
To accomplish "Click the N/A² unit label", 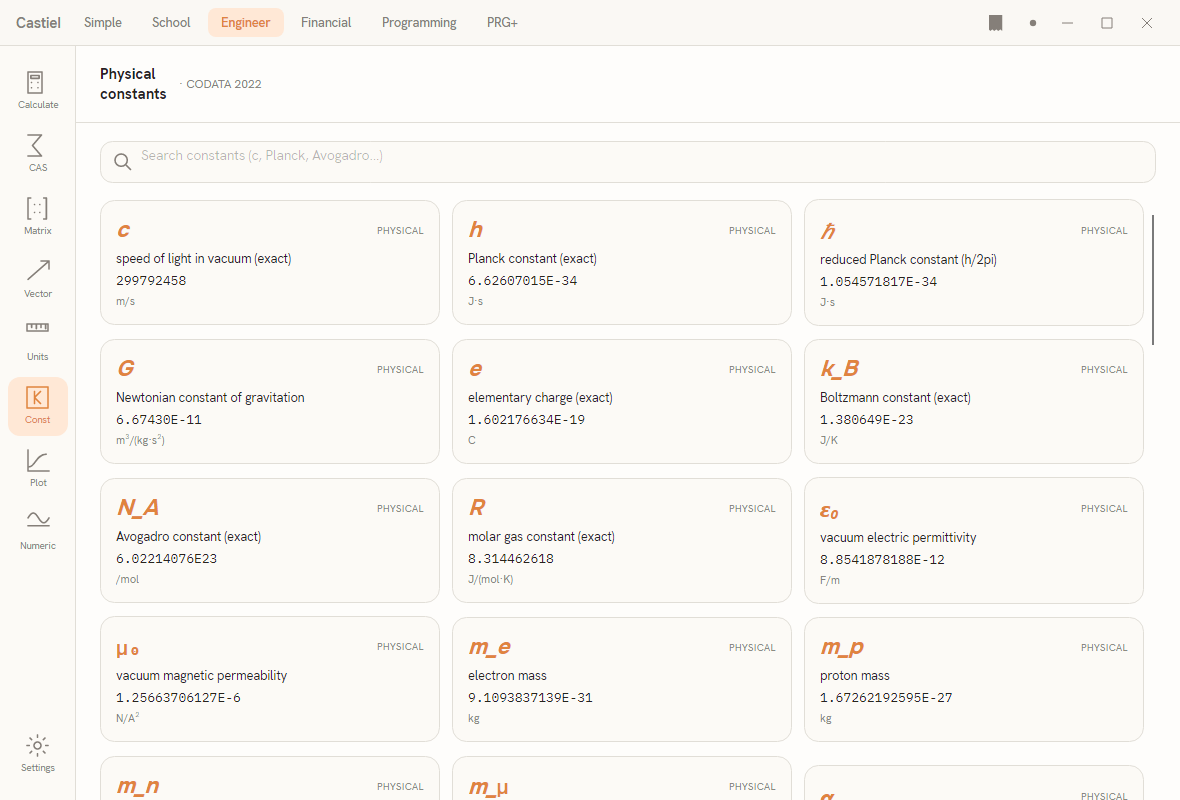I will pos(127,718).
